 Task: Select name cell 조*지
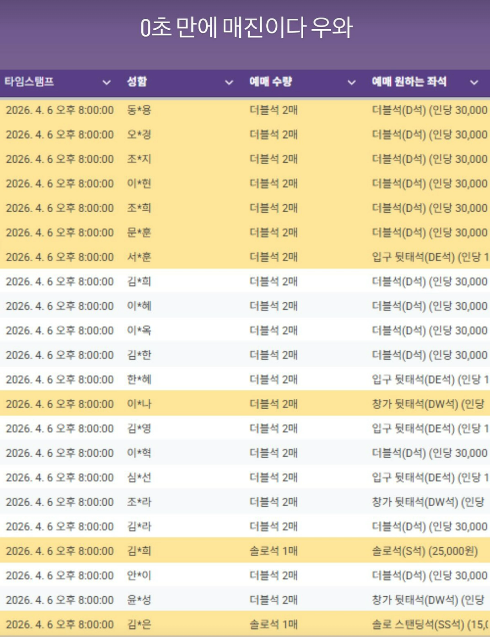[139, 159]
